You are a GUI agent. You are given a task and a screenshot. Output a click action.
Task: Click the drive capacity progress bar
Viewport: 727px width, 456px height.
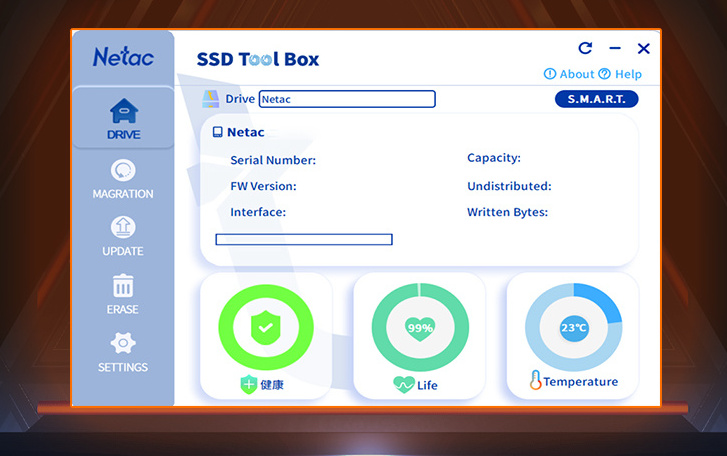click(304, 239)
